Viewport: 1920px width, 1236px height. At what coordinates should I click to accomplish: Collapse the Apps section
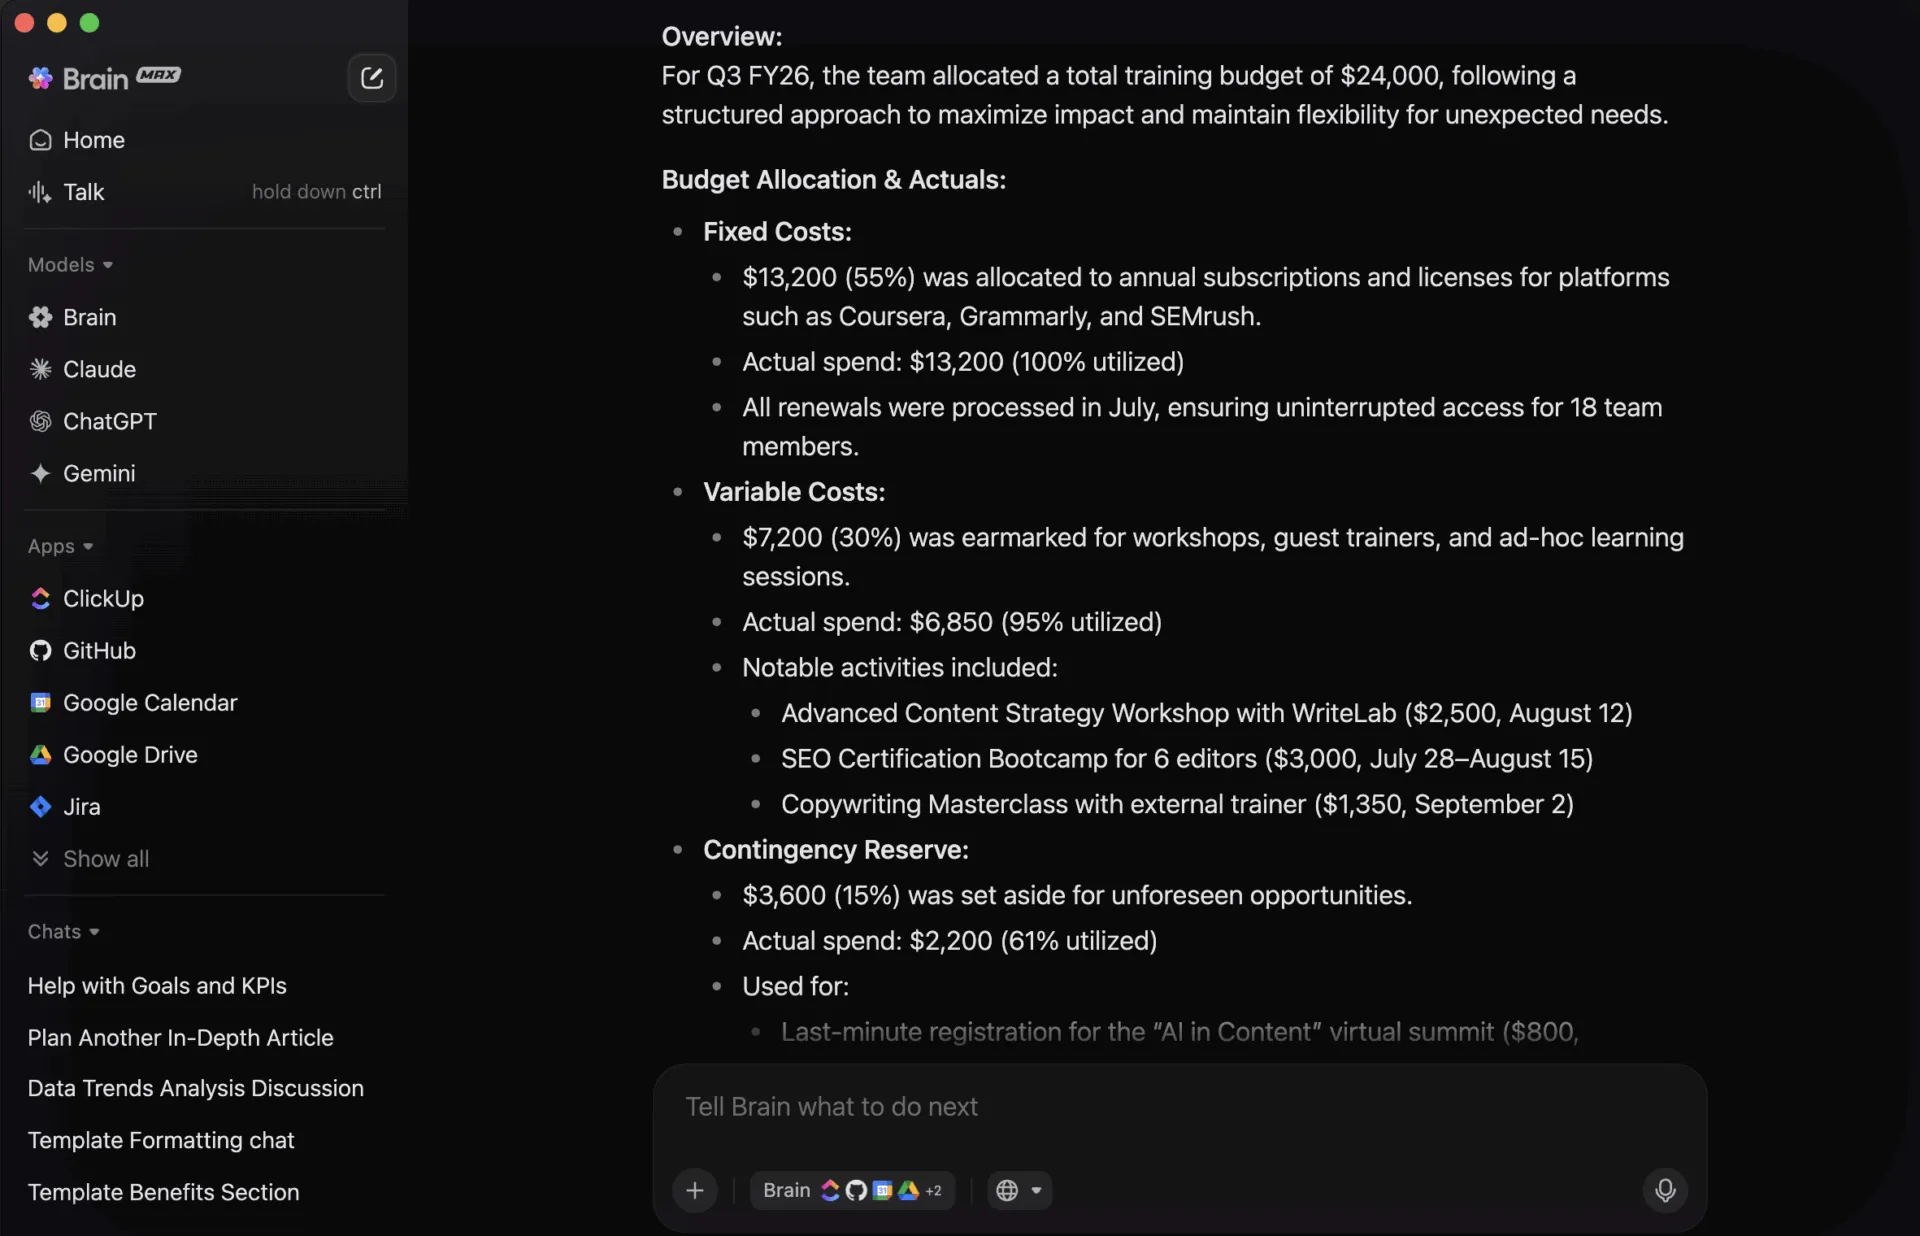point(60,546)
